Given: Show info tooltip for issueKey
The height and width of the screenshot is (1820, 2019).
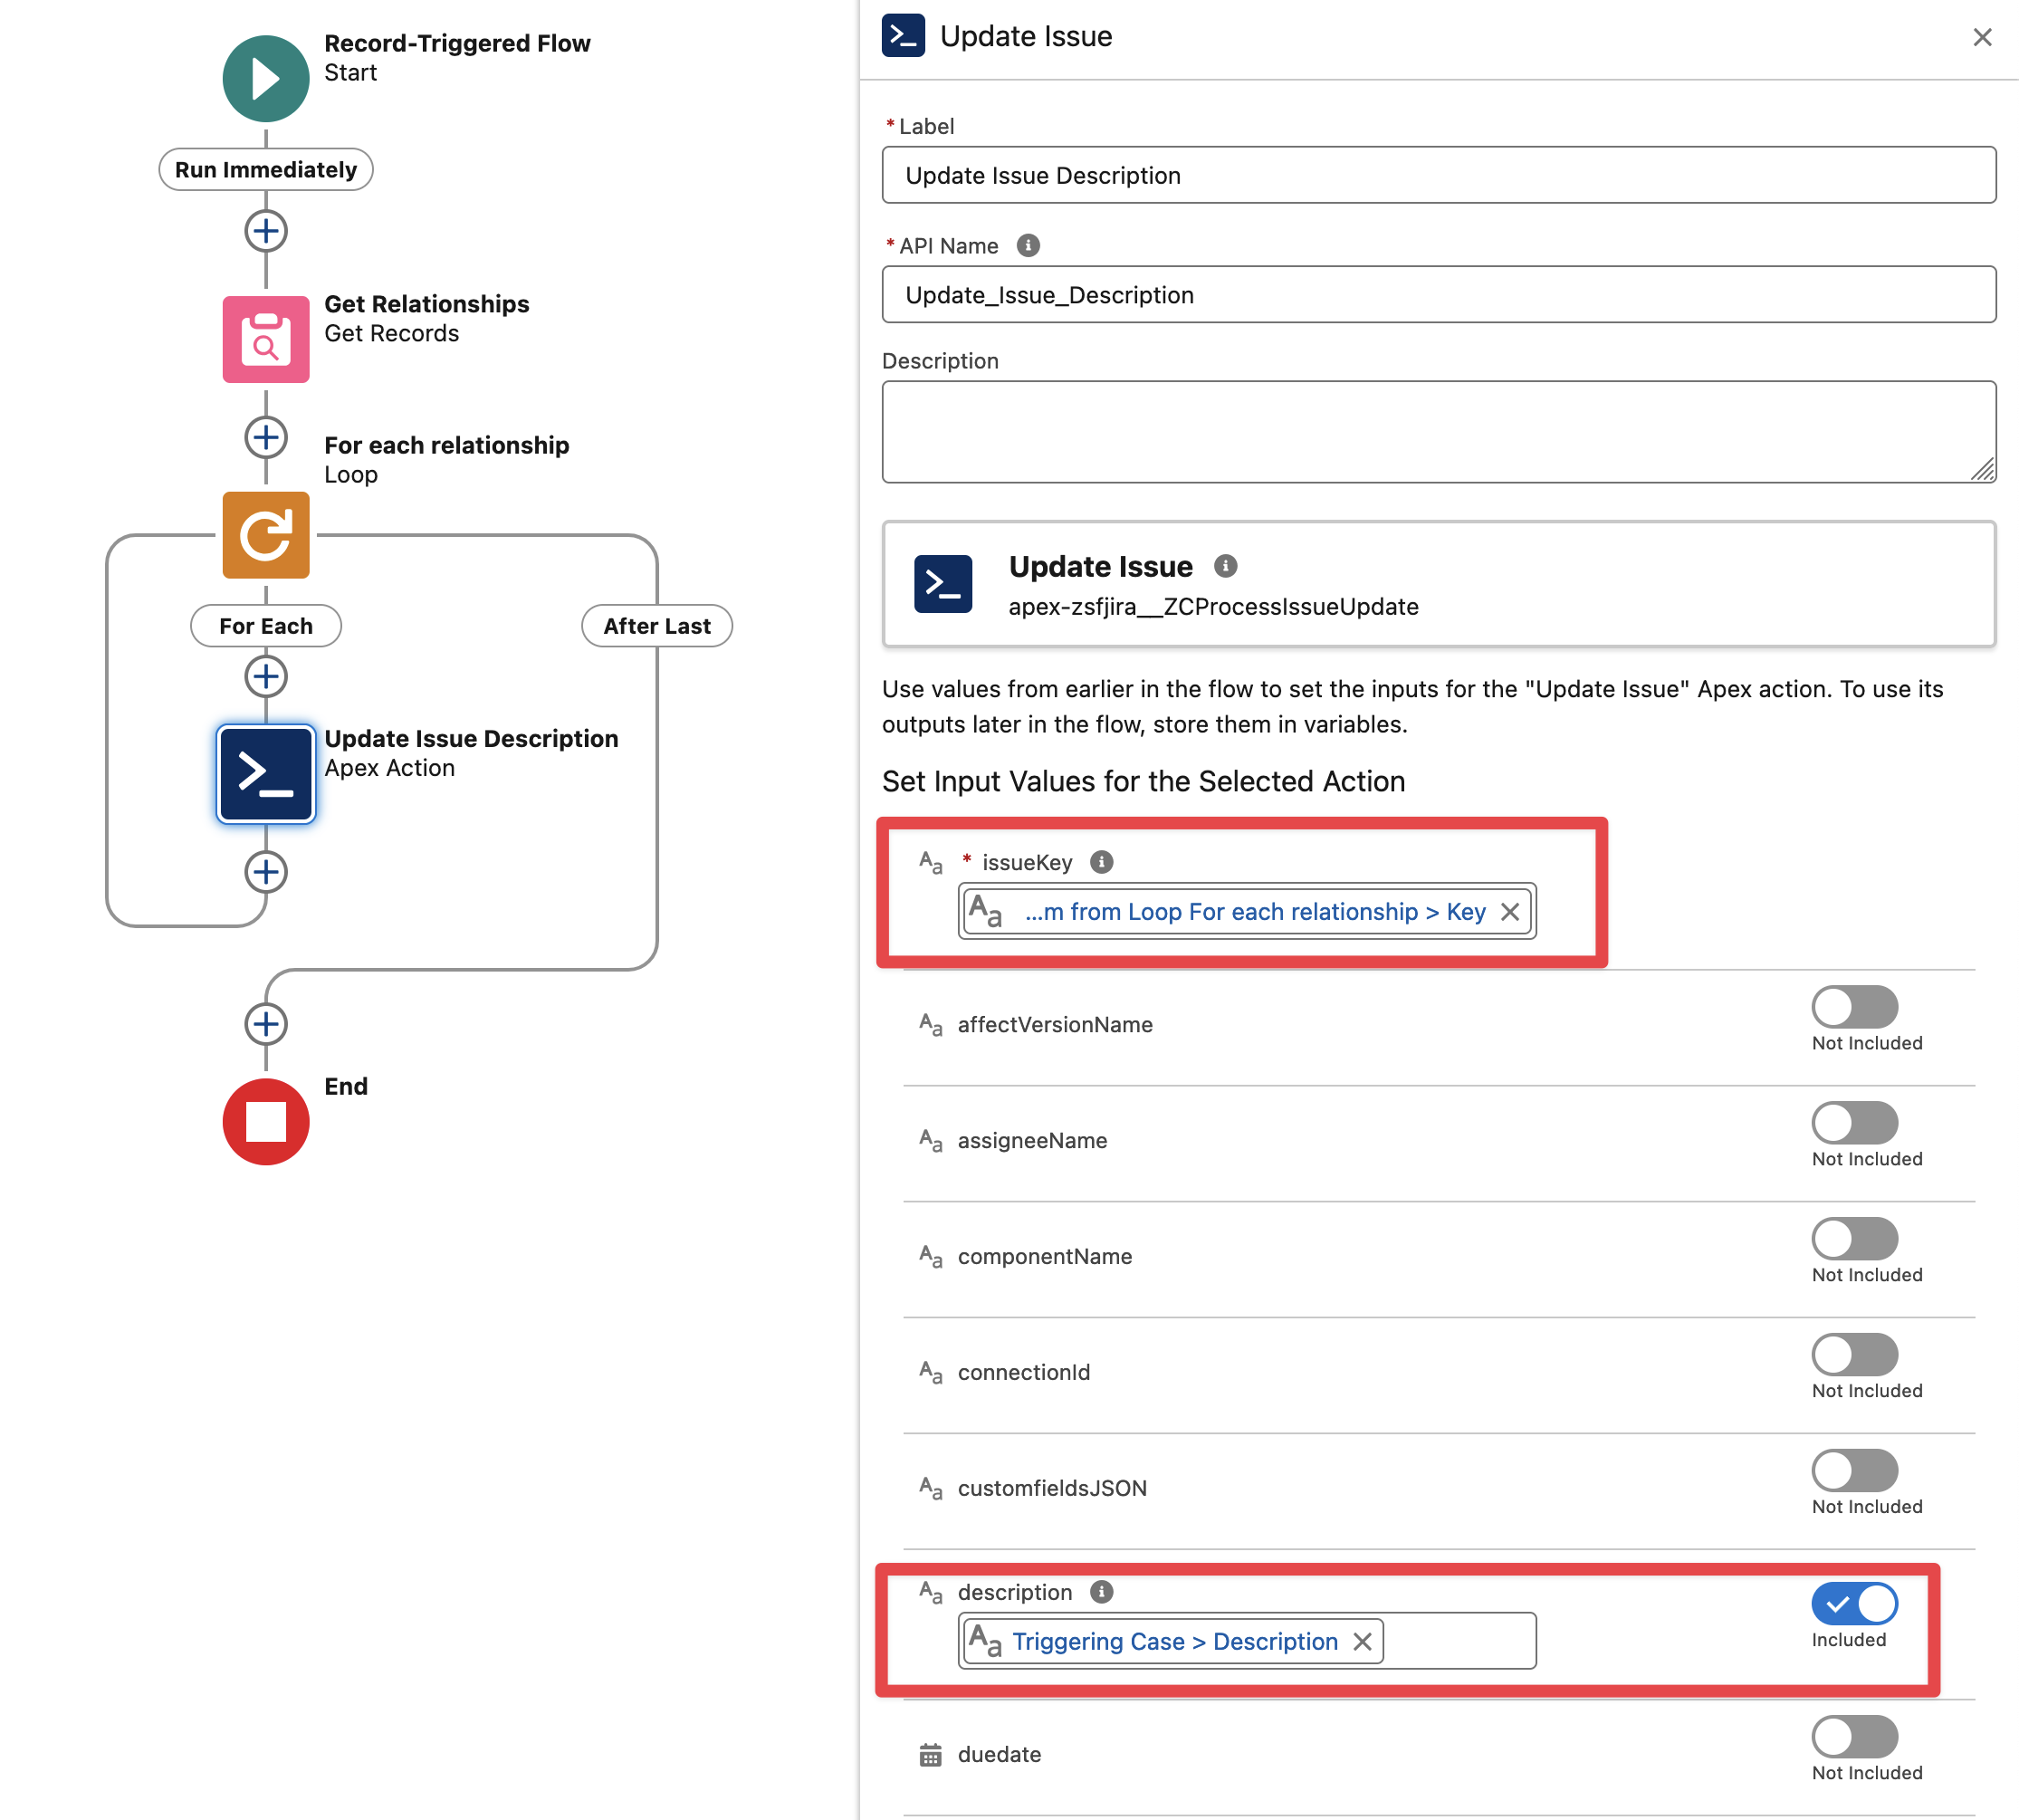Looking at the screenshot, I should [1101, 862].
